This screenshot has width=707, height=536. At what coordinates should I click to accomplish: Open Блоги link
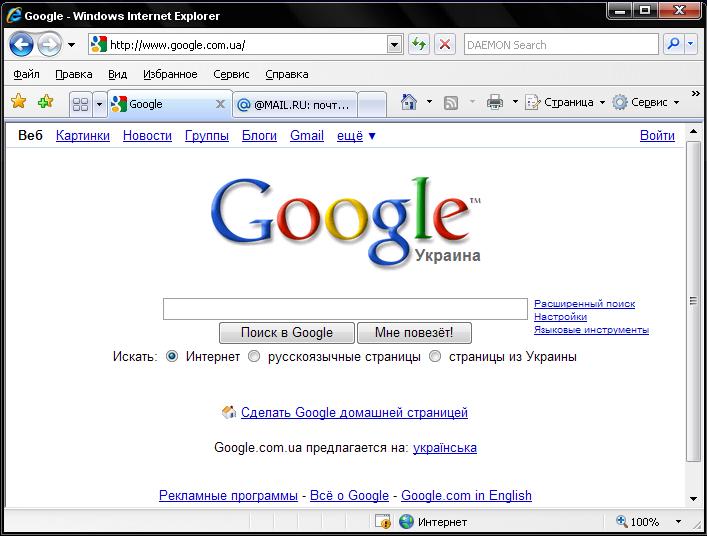coord(259,135)
